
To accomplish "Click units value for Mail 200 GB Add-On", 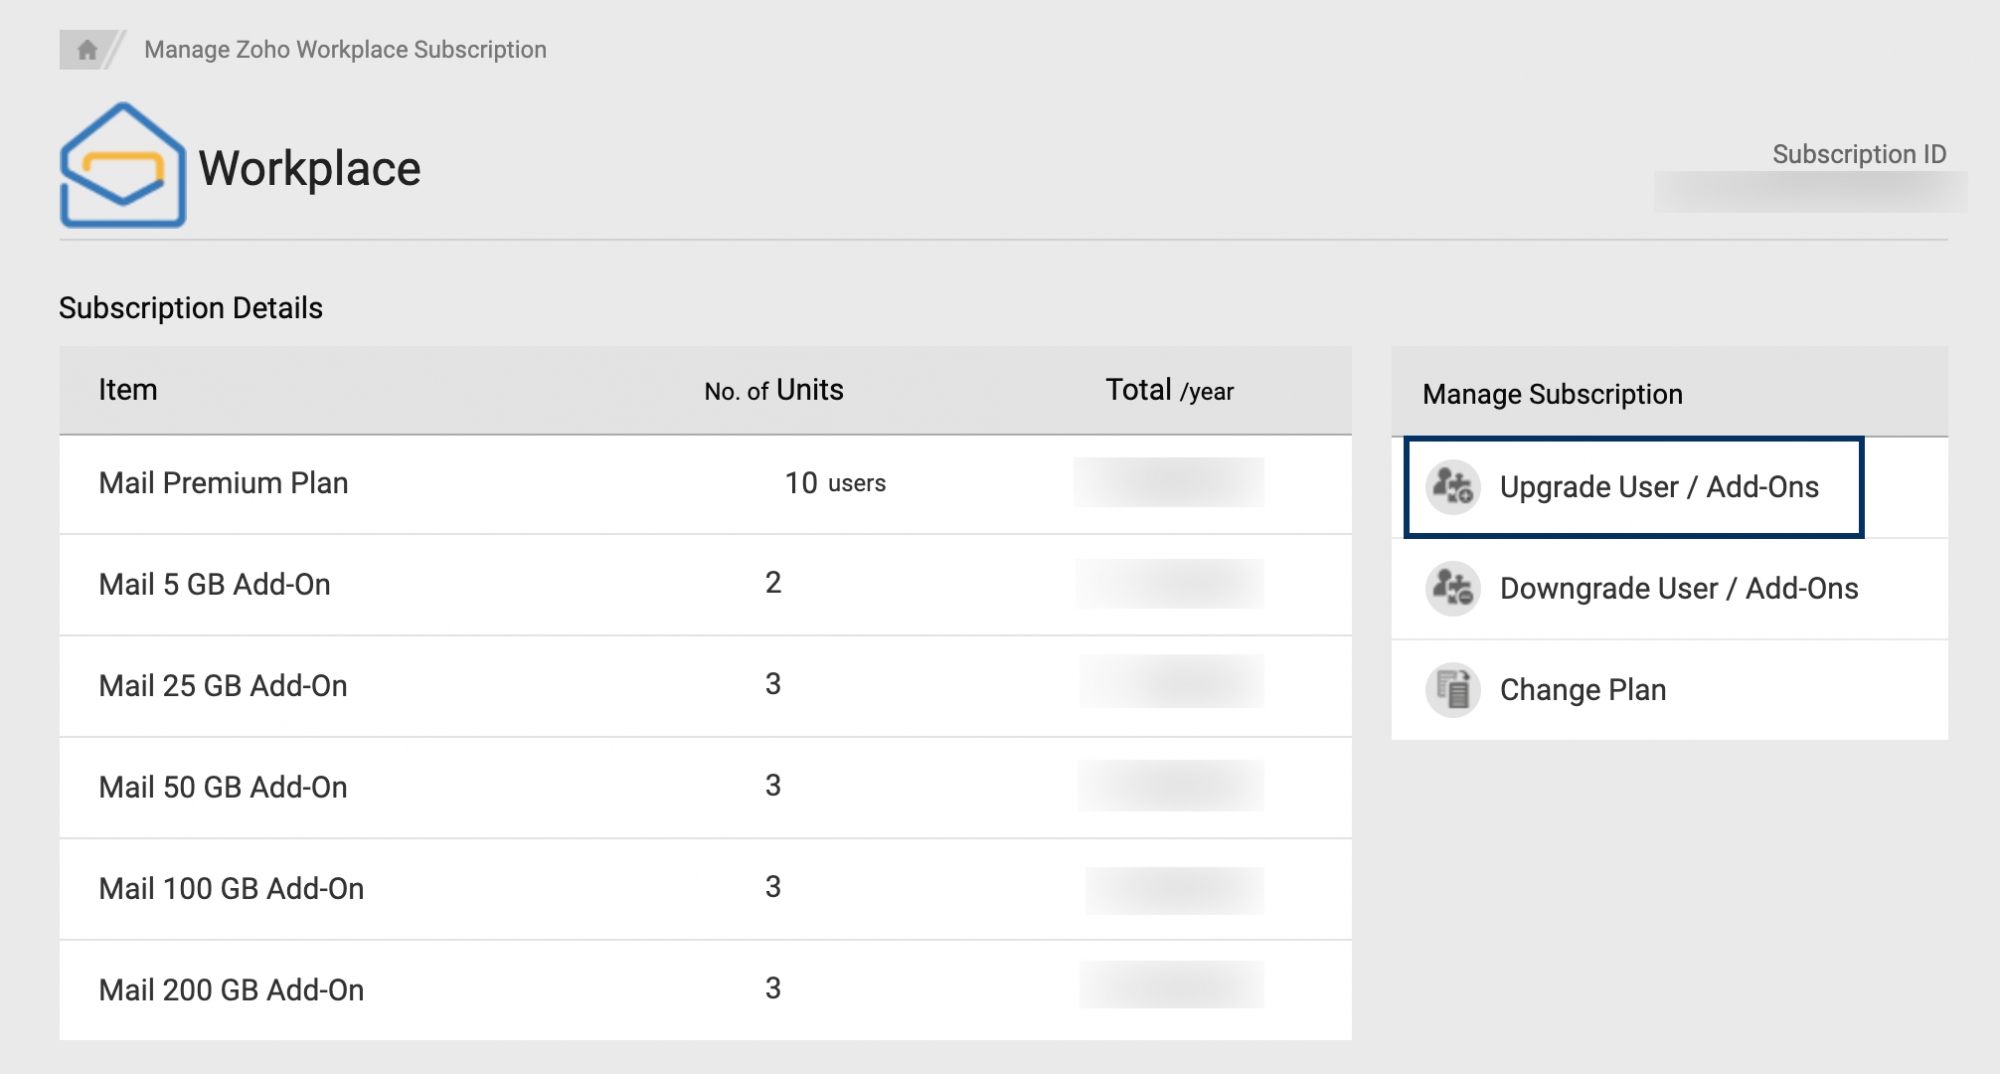I will click(773, 988).
